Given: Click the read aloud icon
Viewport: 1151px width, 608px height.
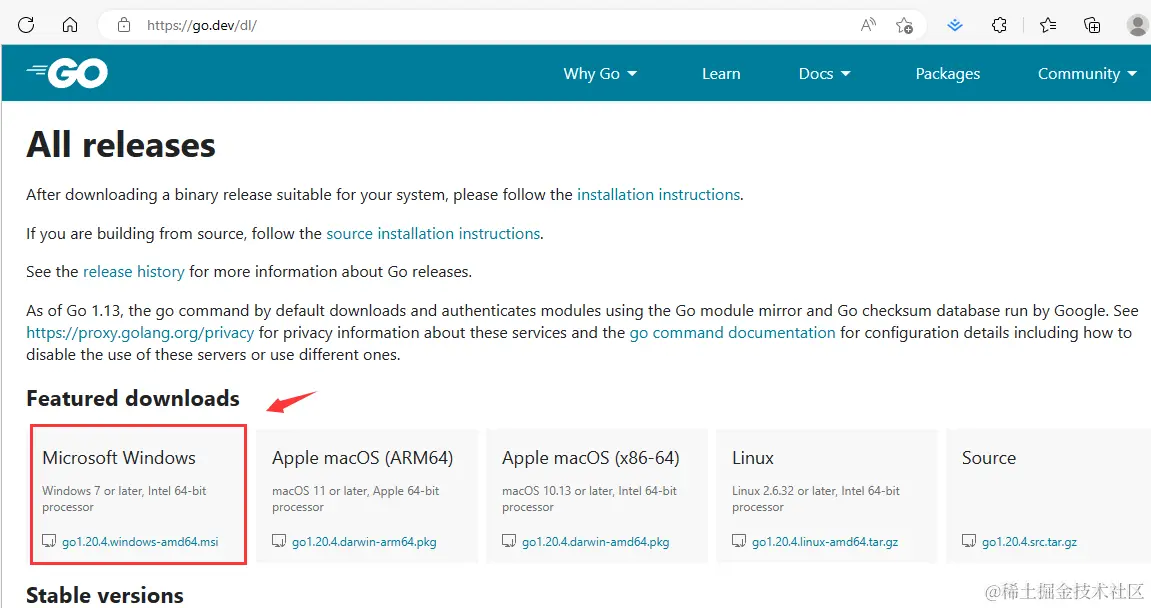Looking at the screenshot, I should coord(868,25).
